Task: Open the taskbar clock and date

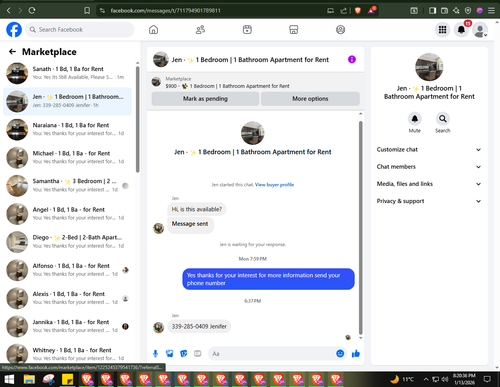Action: click(464, 379)
